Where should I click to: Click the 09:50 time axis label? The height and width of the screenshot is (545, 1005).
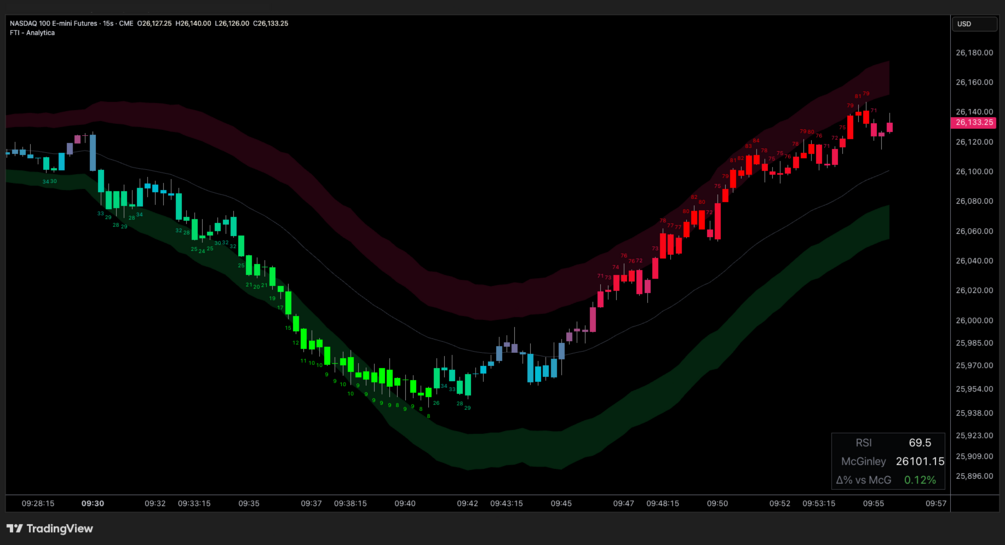click(x=717, y=503)
